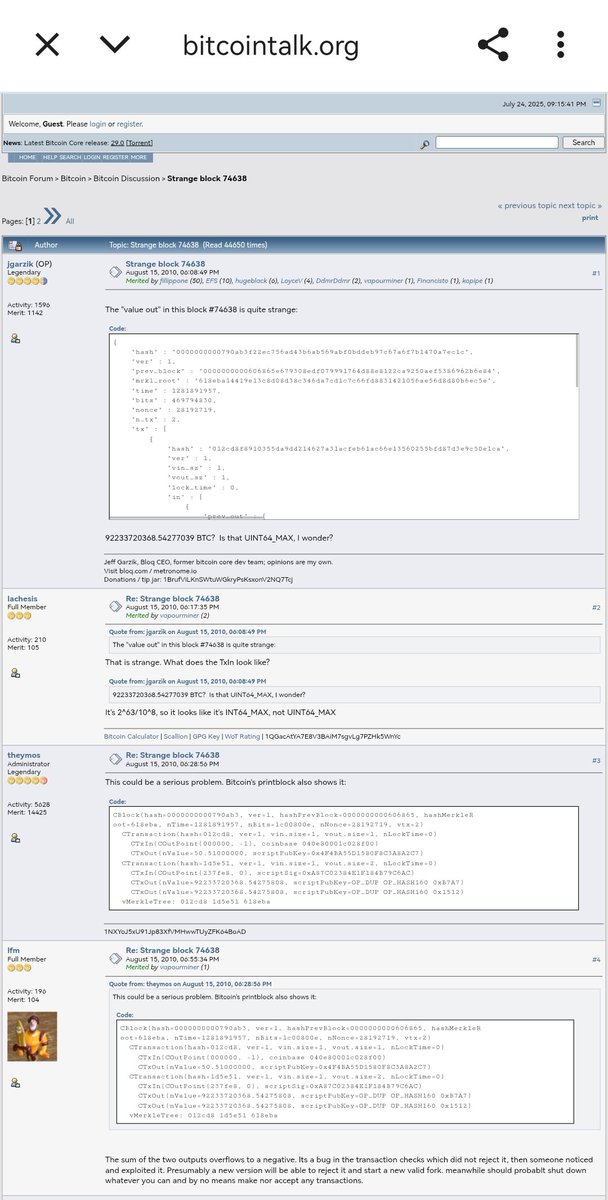Click theymos' rank stars row
Viewport: 608px width, 1200px height.
click(27, 780)
